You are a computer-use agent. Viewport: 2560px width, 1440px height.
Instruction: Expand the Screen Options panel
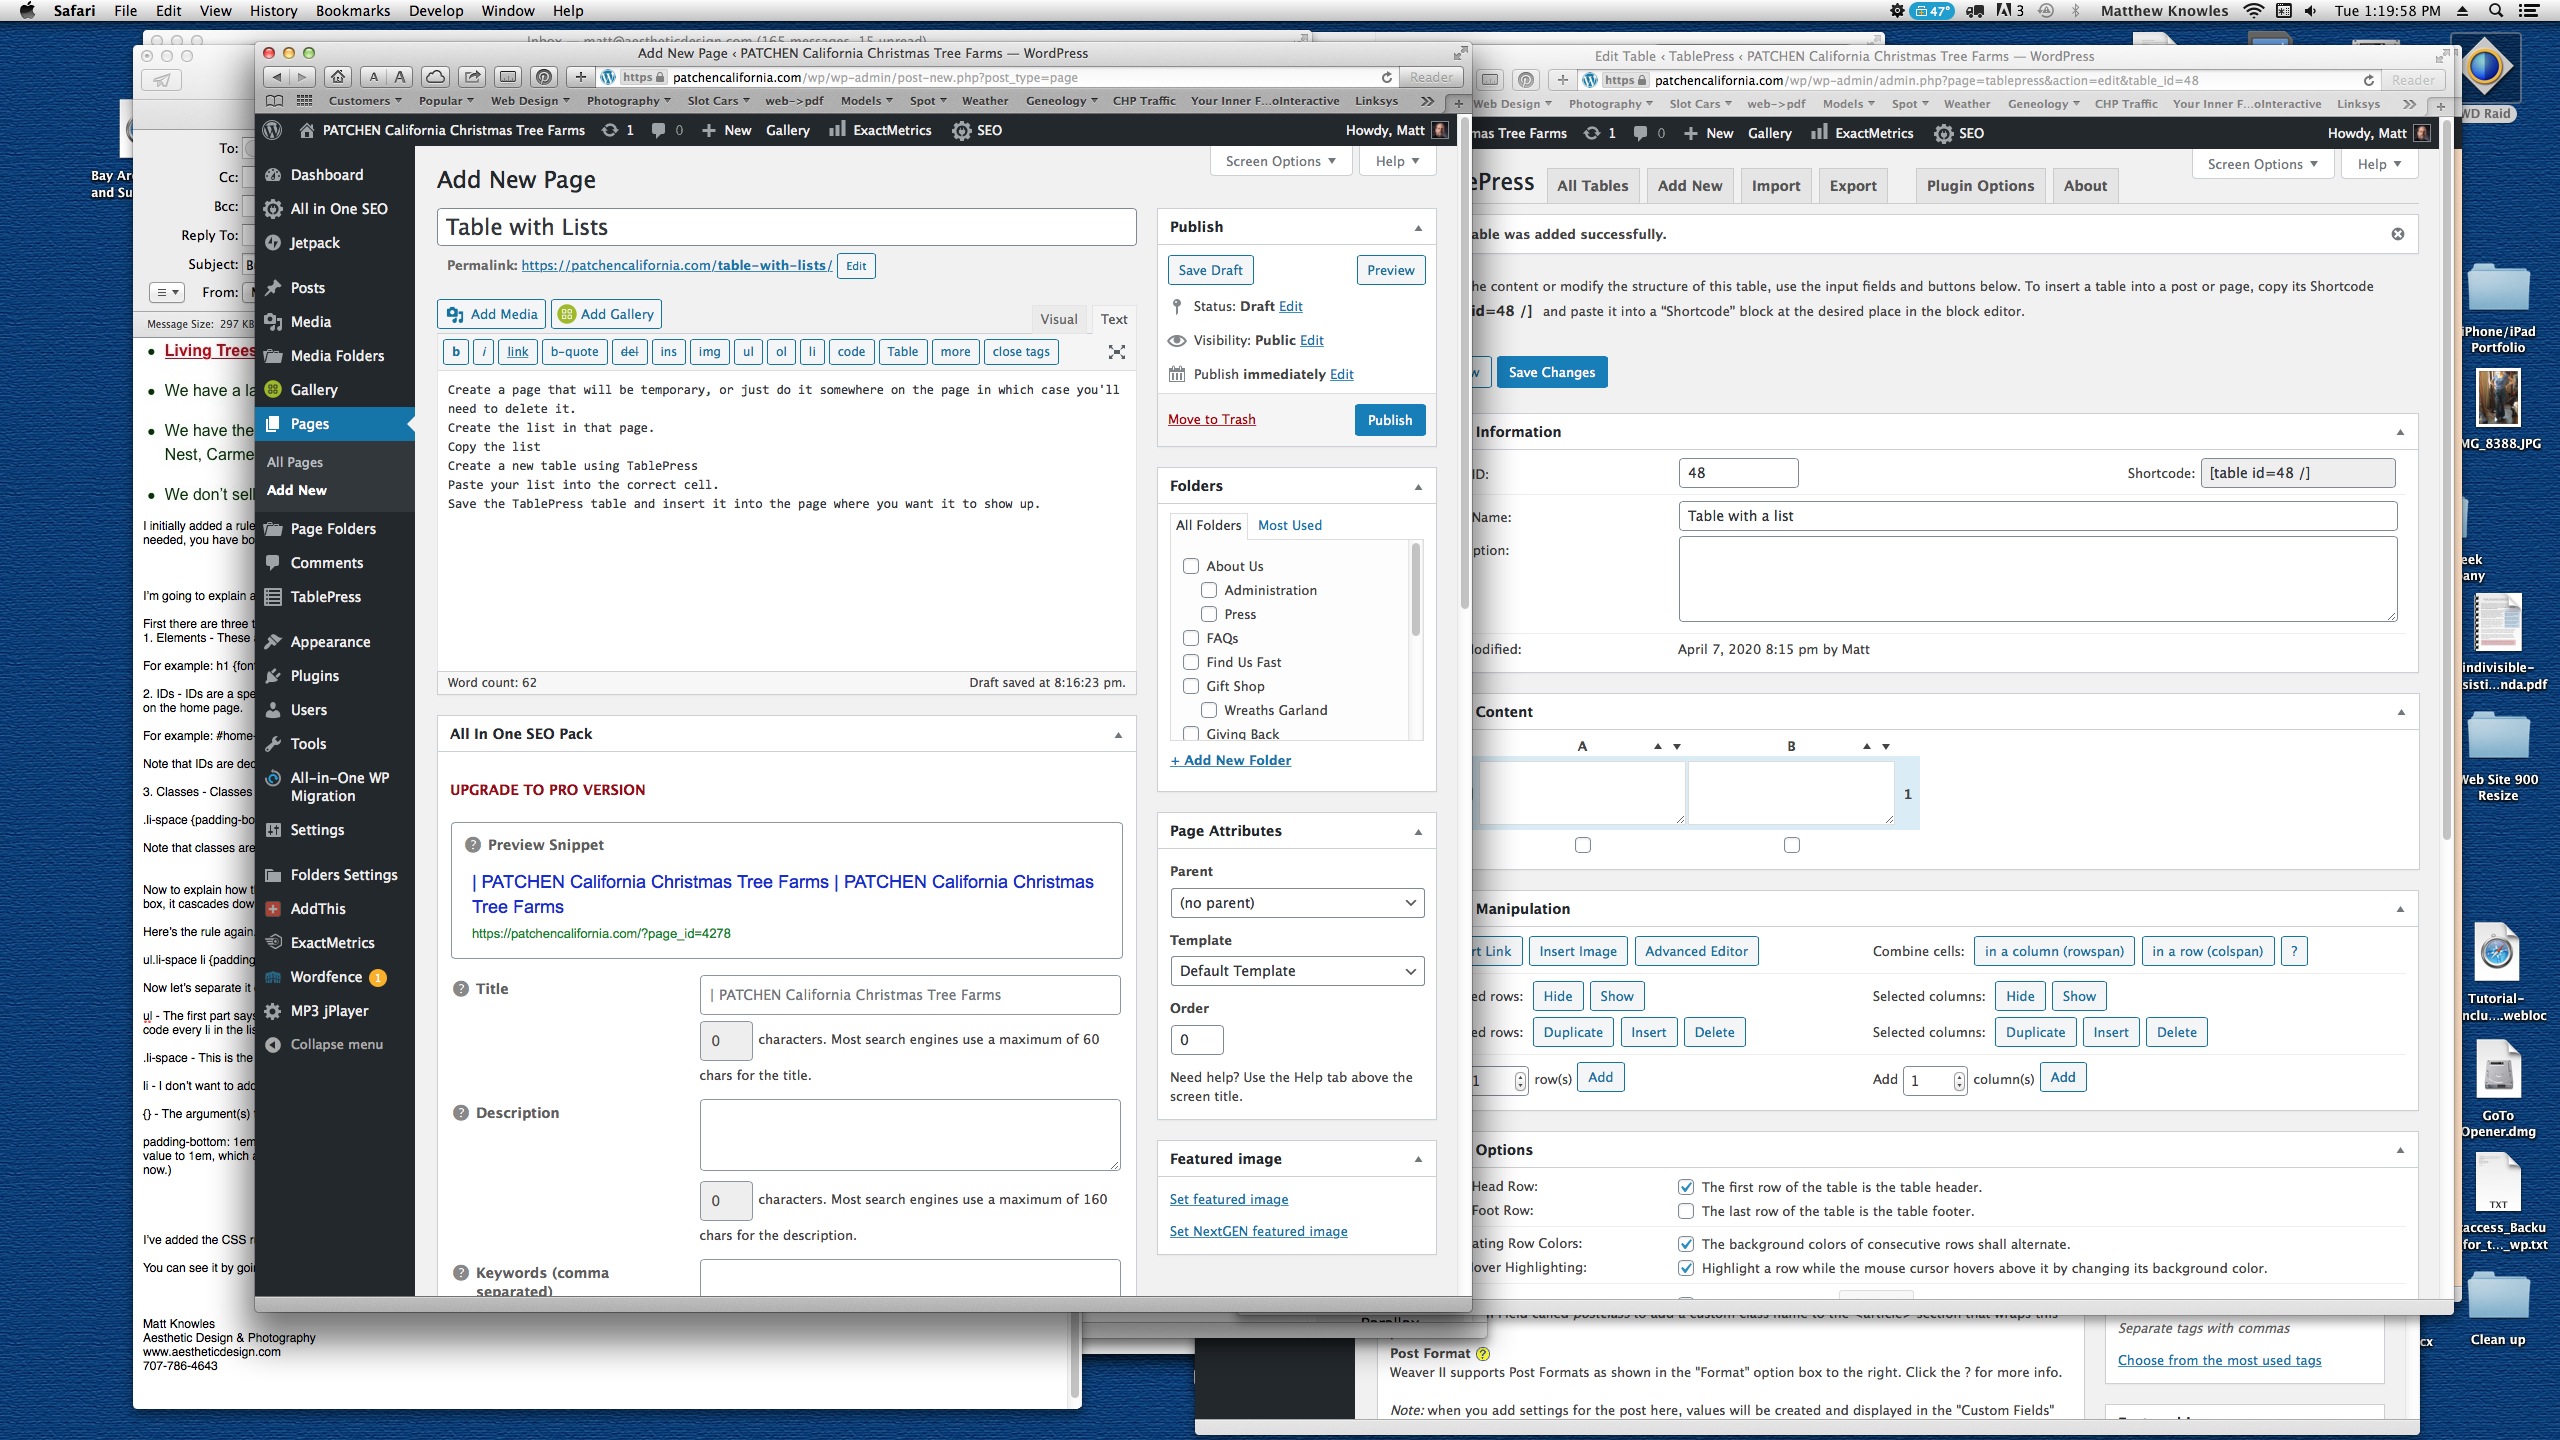click(1280, 161)
